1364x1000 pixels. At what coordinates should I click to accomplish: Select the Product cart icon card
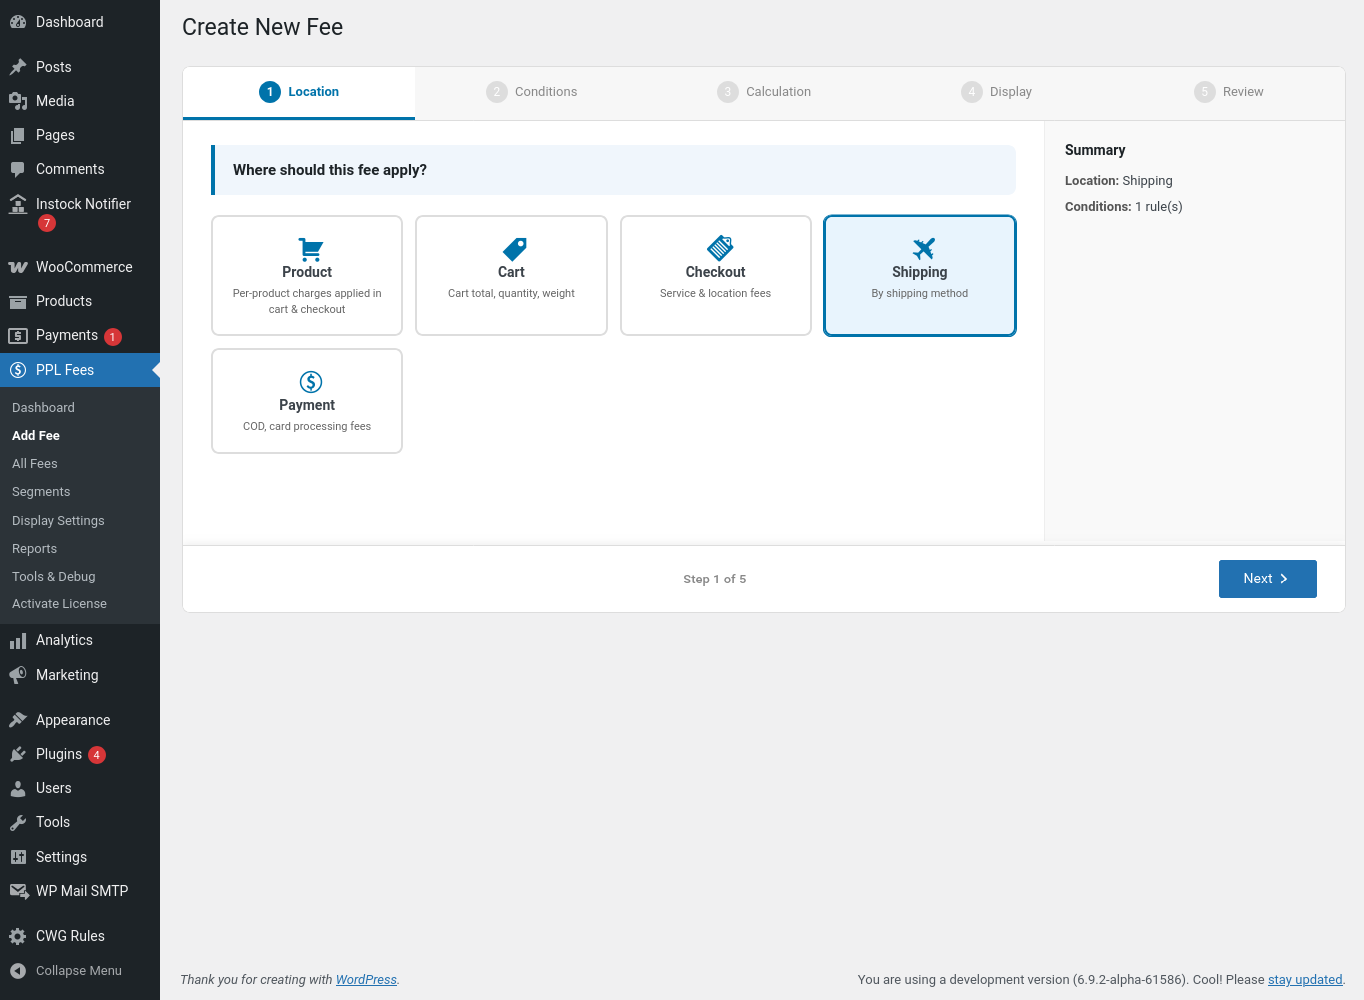pyautogui.click(x=310, y=249)
